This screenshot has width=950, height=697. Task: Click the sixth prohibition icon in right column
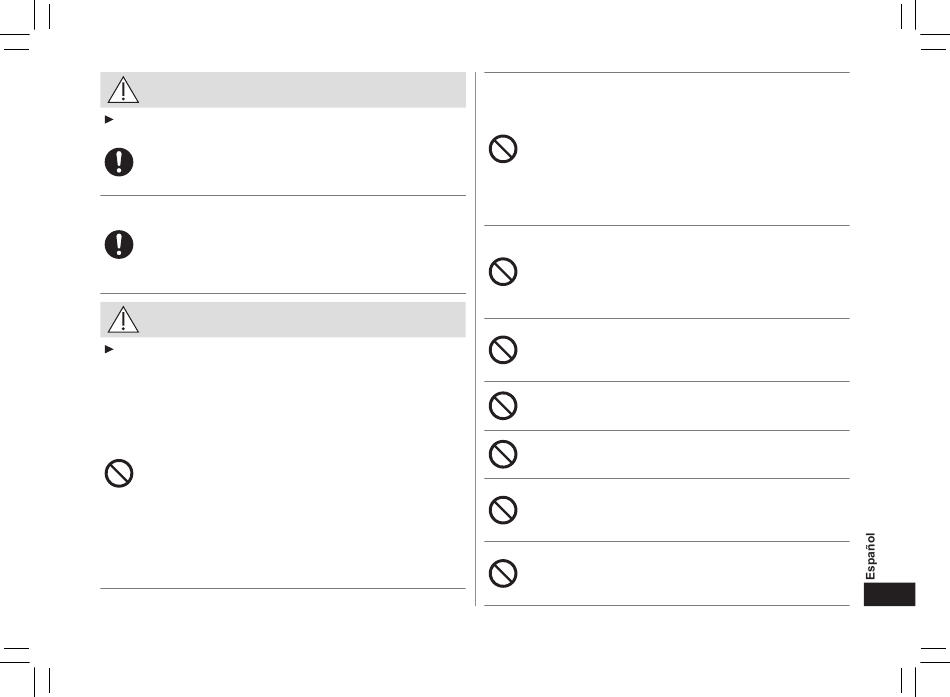[503, 510]
